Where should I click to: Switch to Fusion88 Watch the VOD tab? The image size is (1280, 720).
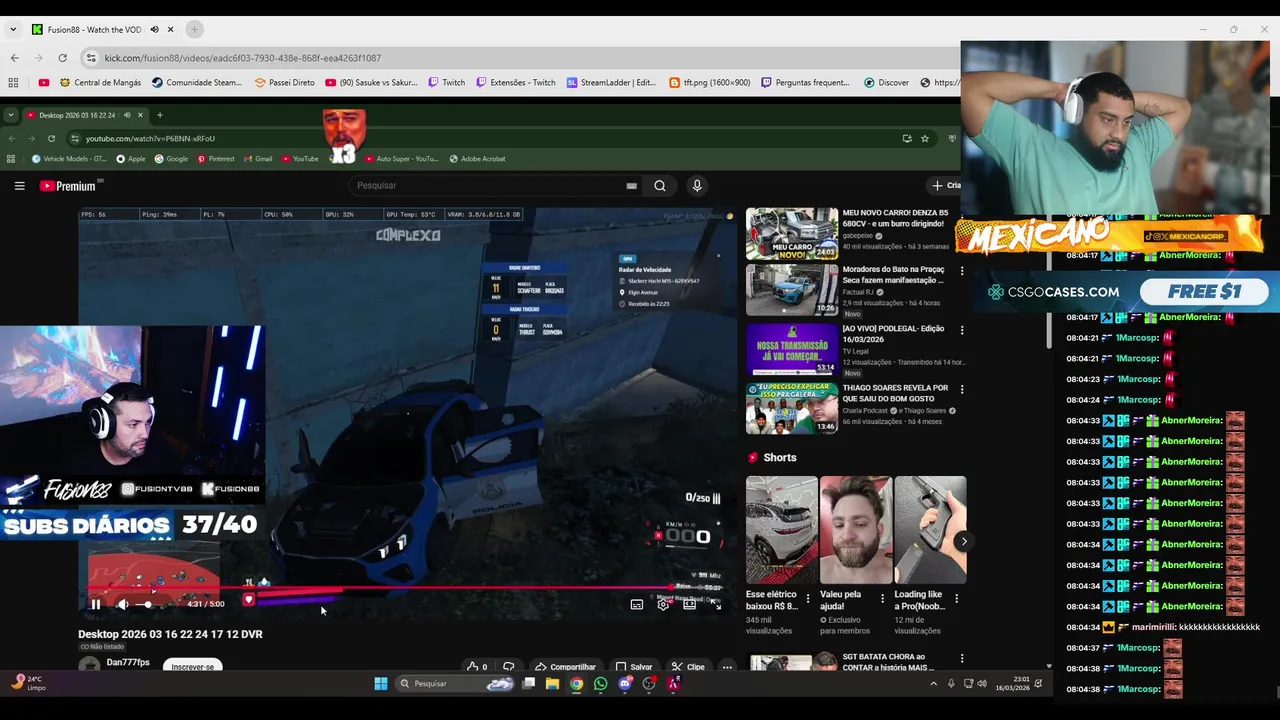coord(93,30)
